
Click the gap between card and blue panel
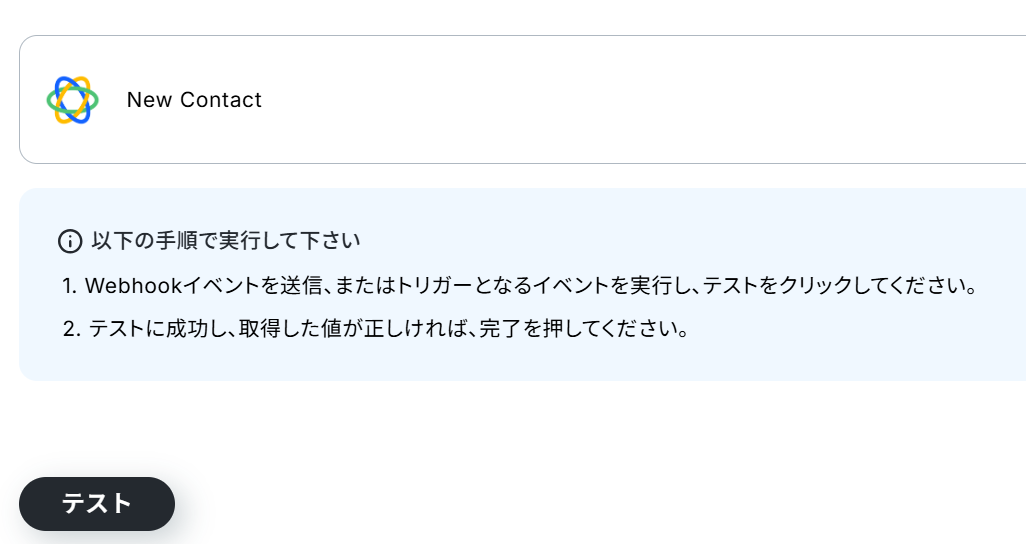coord(500,176)
